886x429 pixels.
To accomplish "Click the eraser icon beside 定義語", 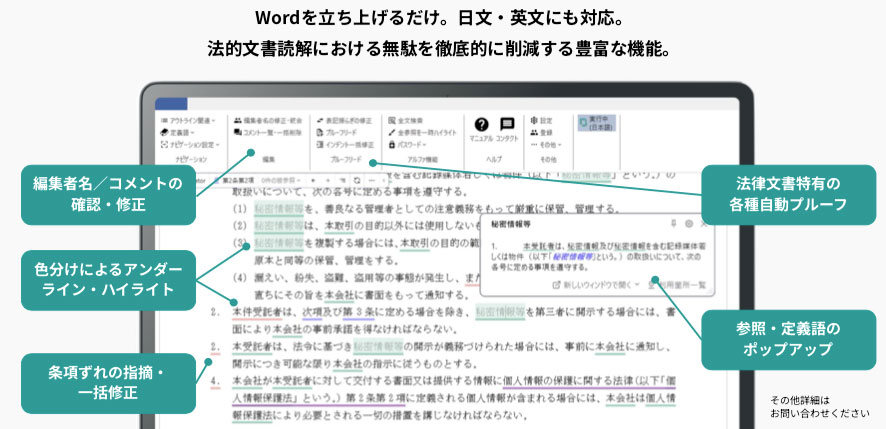I will click(x=164, y=132).
